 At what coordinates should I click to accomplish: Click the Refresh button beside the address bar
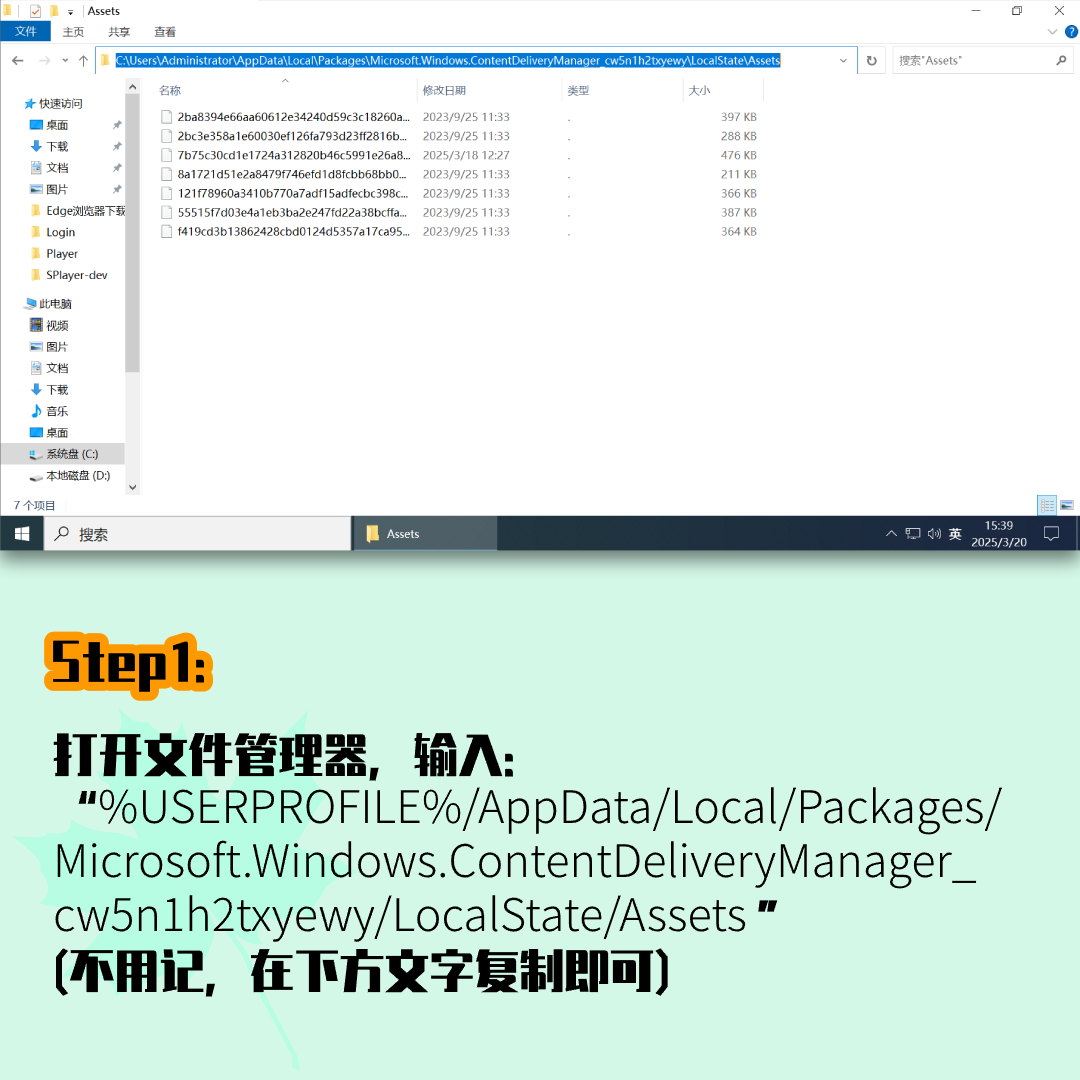(x=871, y=61)
